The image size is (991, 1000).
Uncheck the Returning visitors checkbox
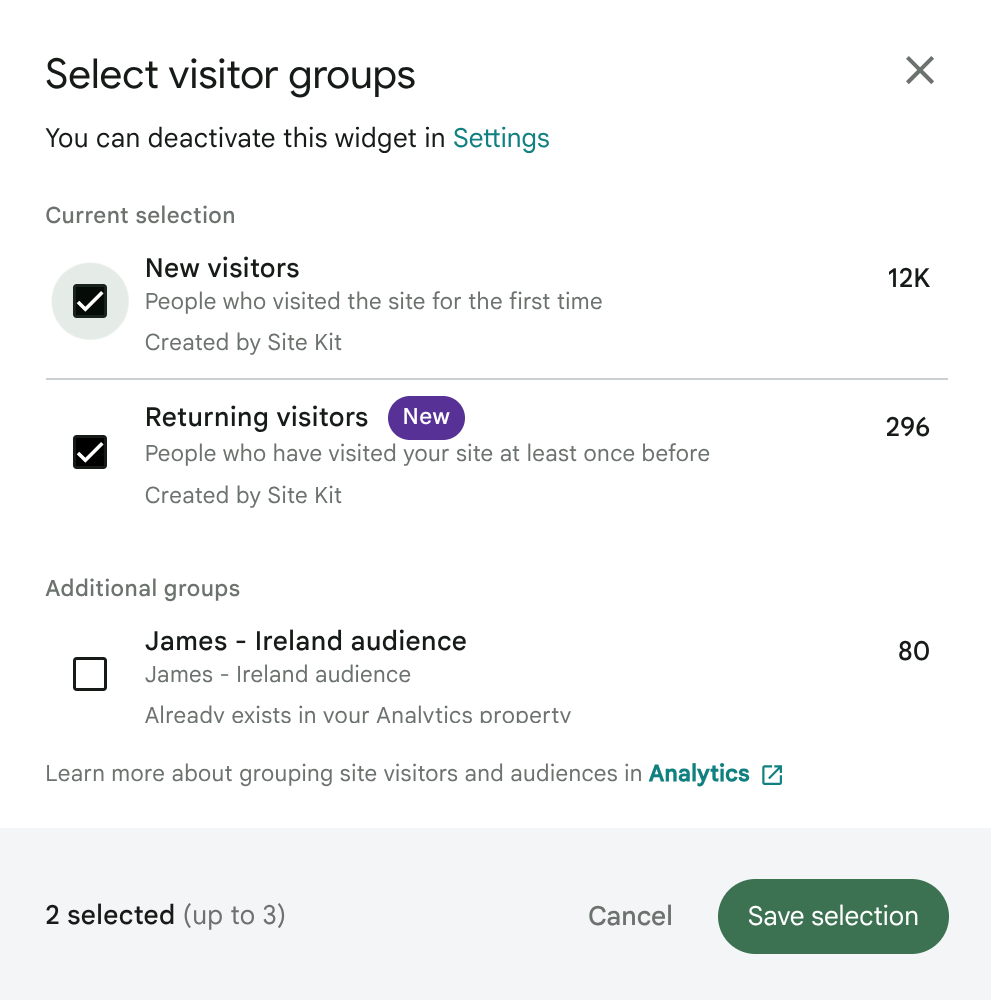pyautogui.click(x=90, y=453)
